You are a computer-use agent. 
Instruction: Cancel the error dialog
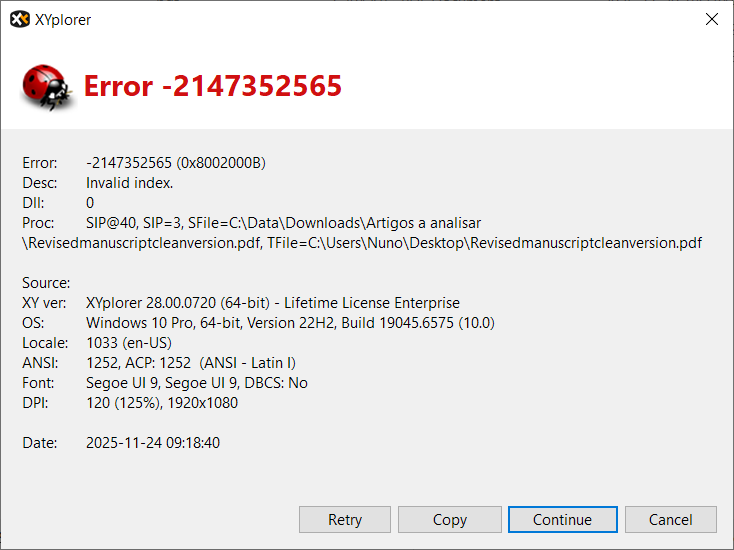[x=670, y=519]
